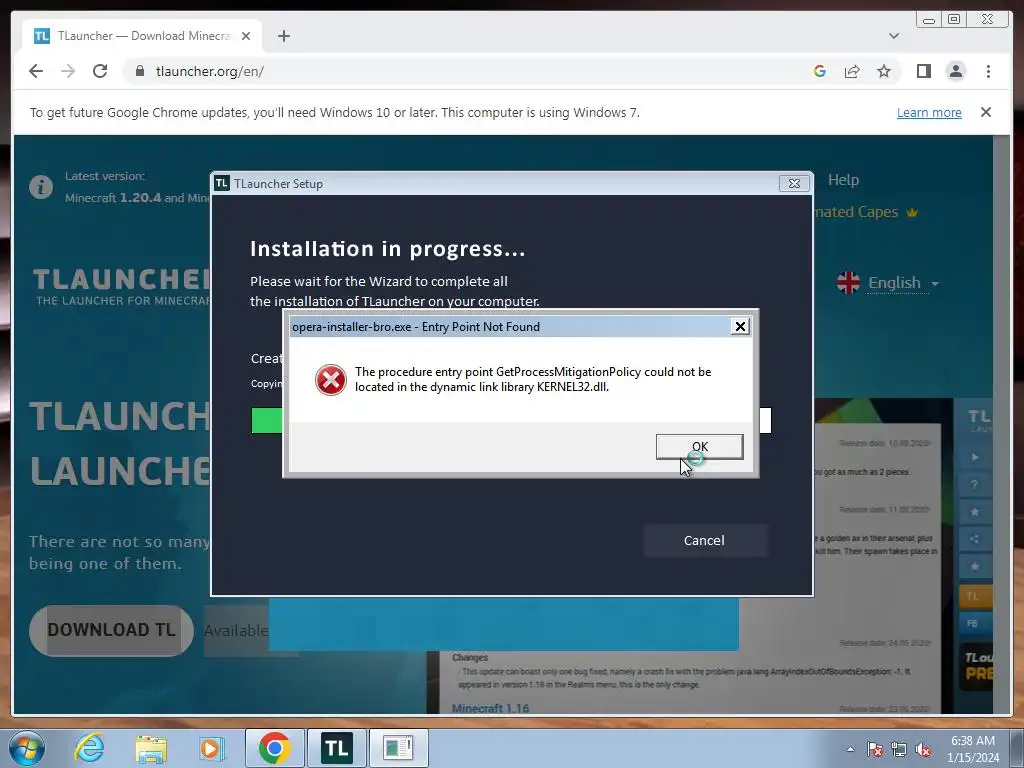Open the network status tray icon
This screenshot has width=1024, height=768.
[x=899, y=749]
